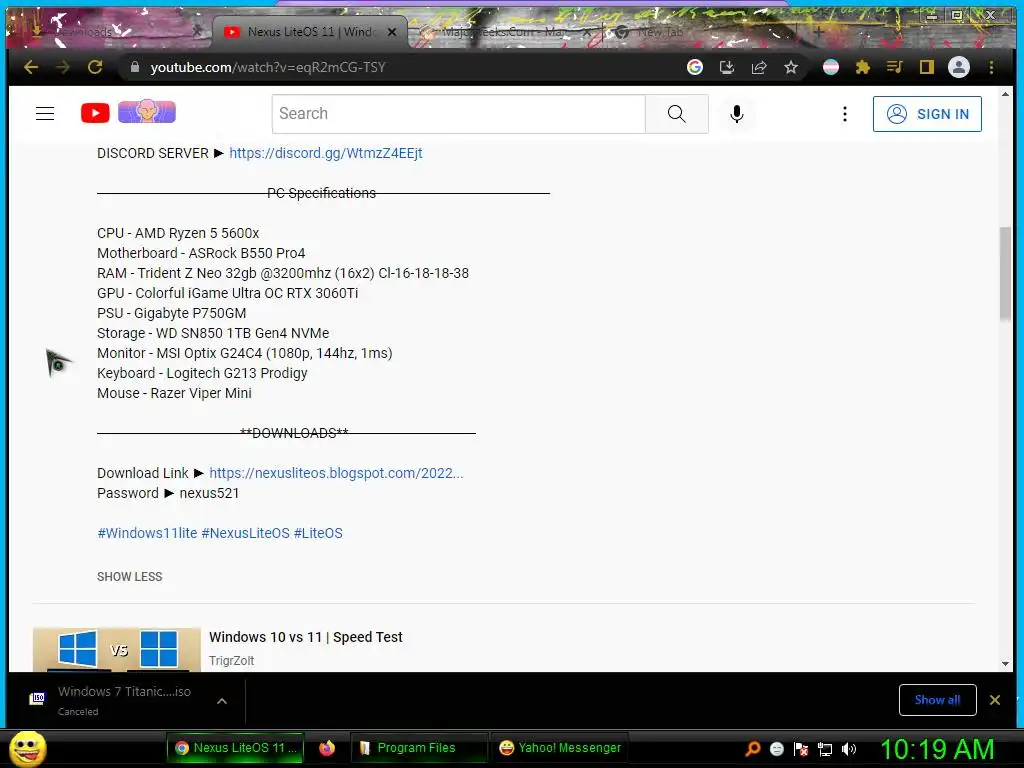Open the media controls icon
The height and width of the screenshot is (768, 1024).
895,67
